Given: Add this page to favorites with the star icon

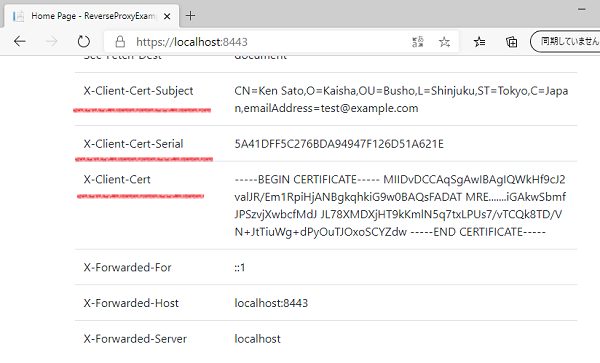Looking at the screenshot, I should (x=444, y=42).
